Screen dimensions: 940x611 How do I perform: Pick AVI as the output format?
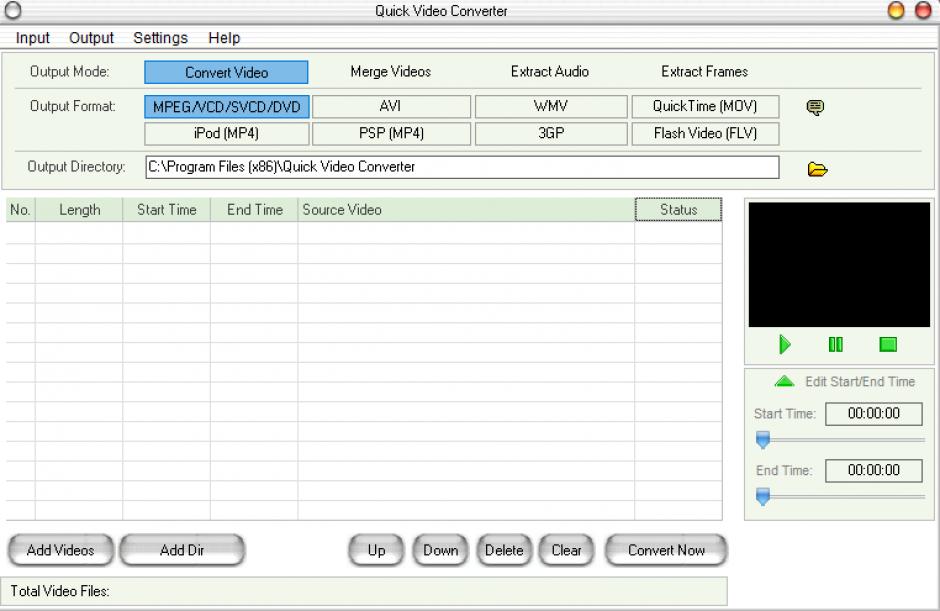[x=391, y=106]
